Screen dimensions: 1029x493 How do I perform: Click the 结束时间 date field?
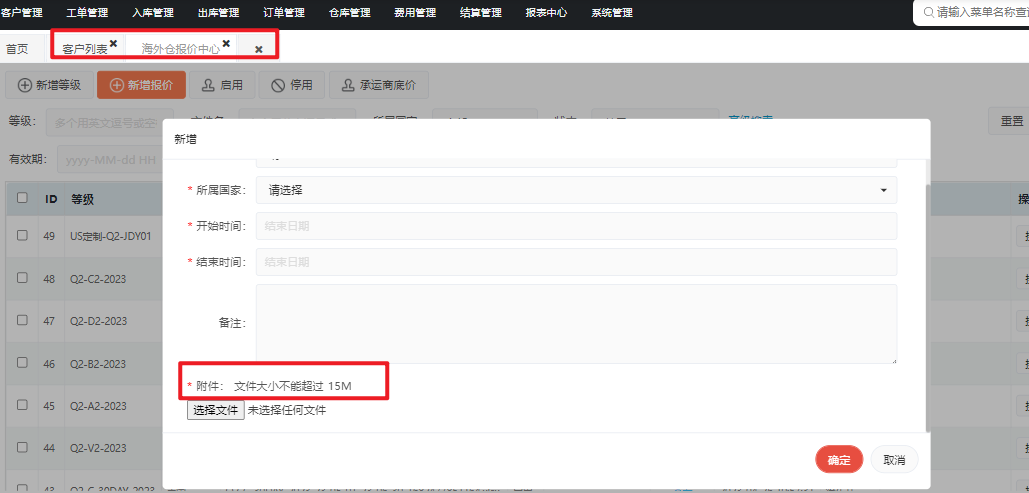(x=576, y=262)
